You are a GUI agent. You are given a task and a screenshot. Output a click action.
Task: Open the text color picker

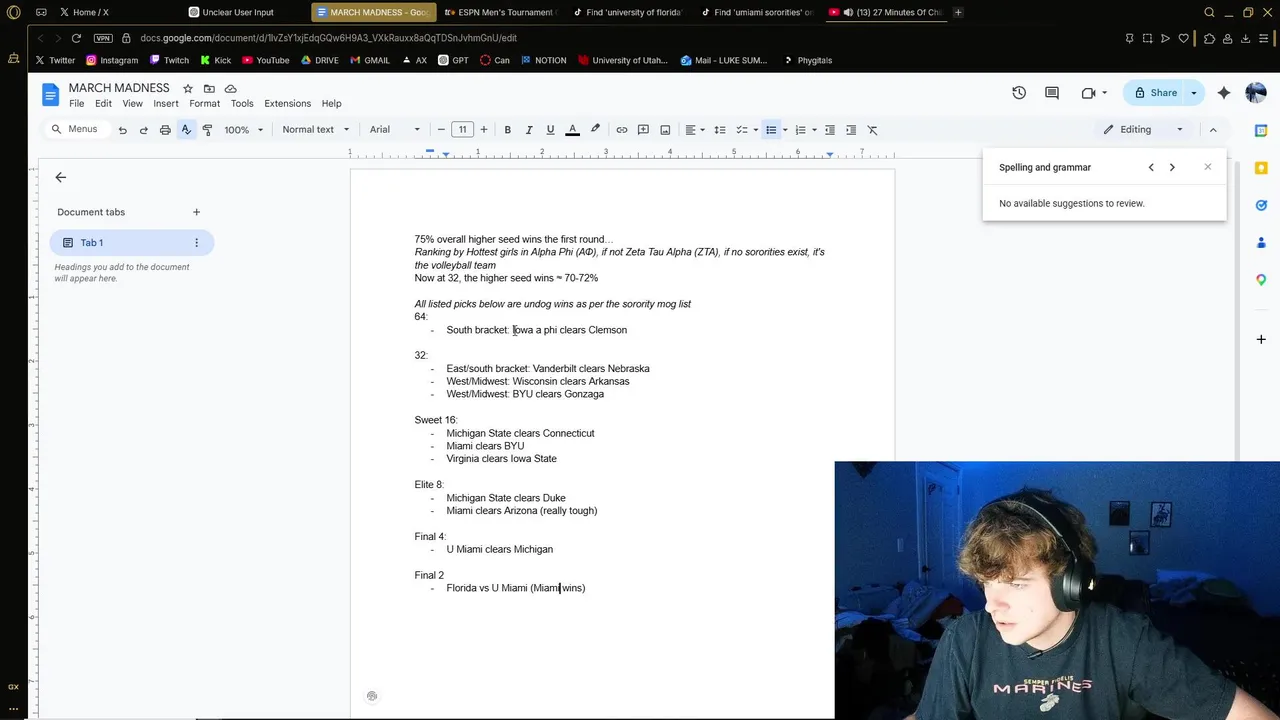[x=573, y=130]
